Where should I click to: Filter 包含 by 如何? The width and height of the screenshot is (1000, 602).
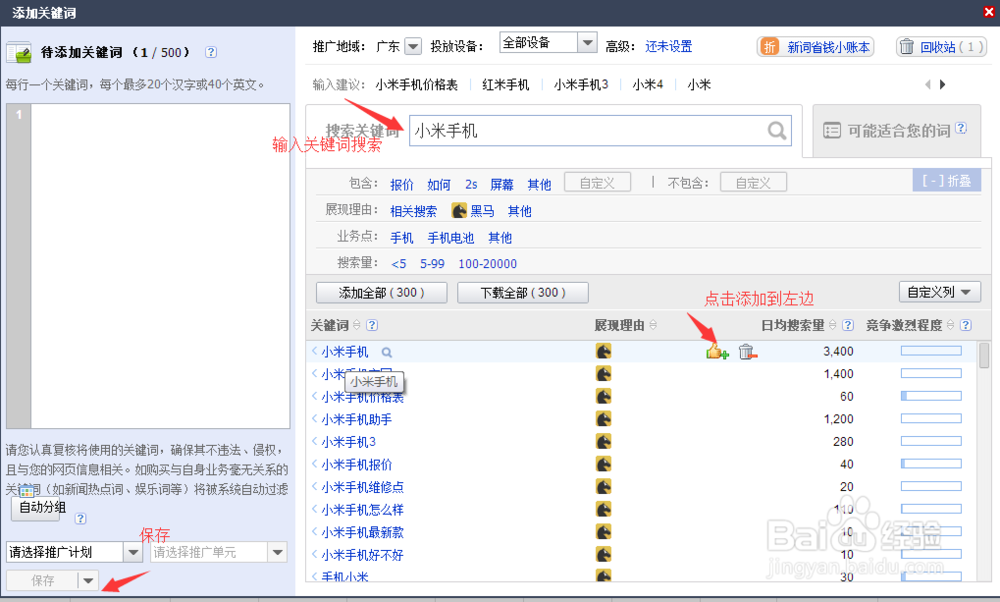click(x=439, y=185)
